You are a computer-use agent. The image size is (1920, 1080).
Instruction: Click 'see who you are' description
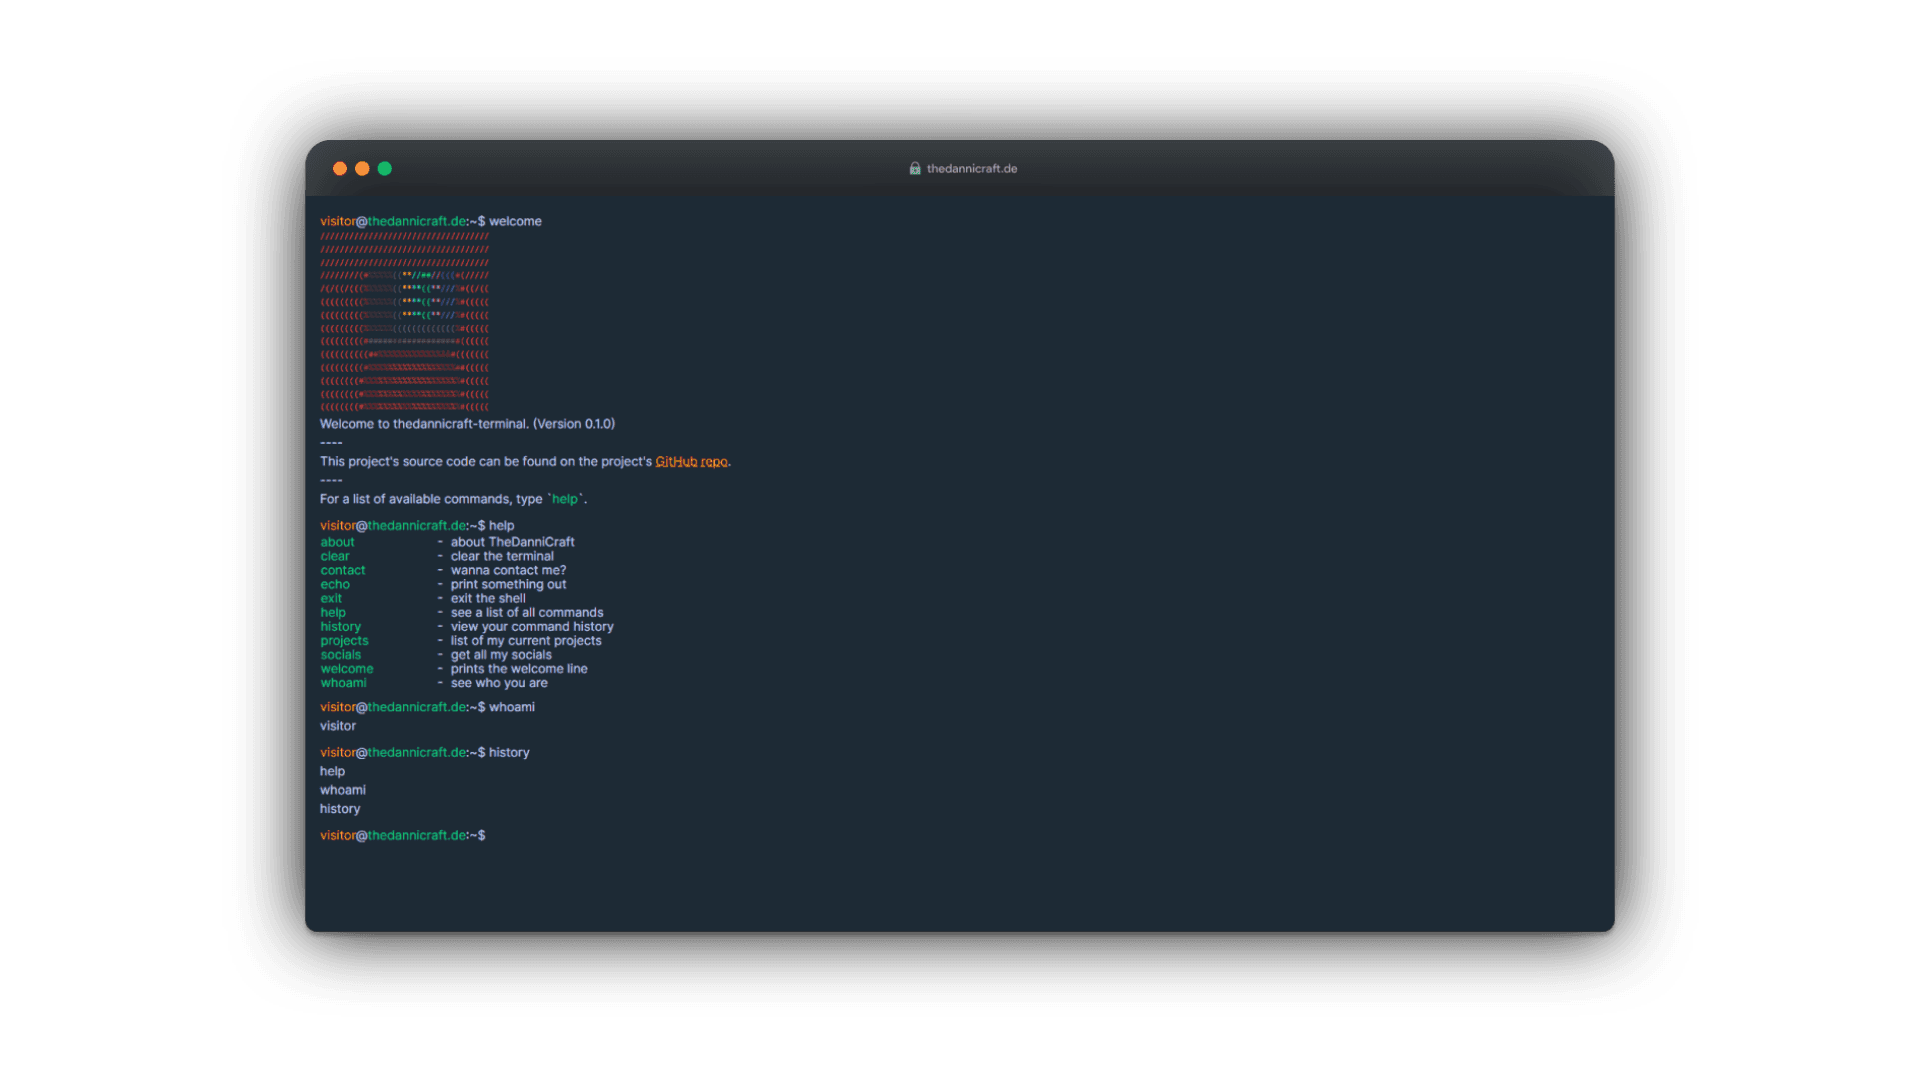click(x=499, y=683)
